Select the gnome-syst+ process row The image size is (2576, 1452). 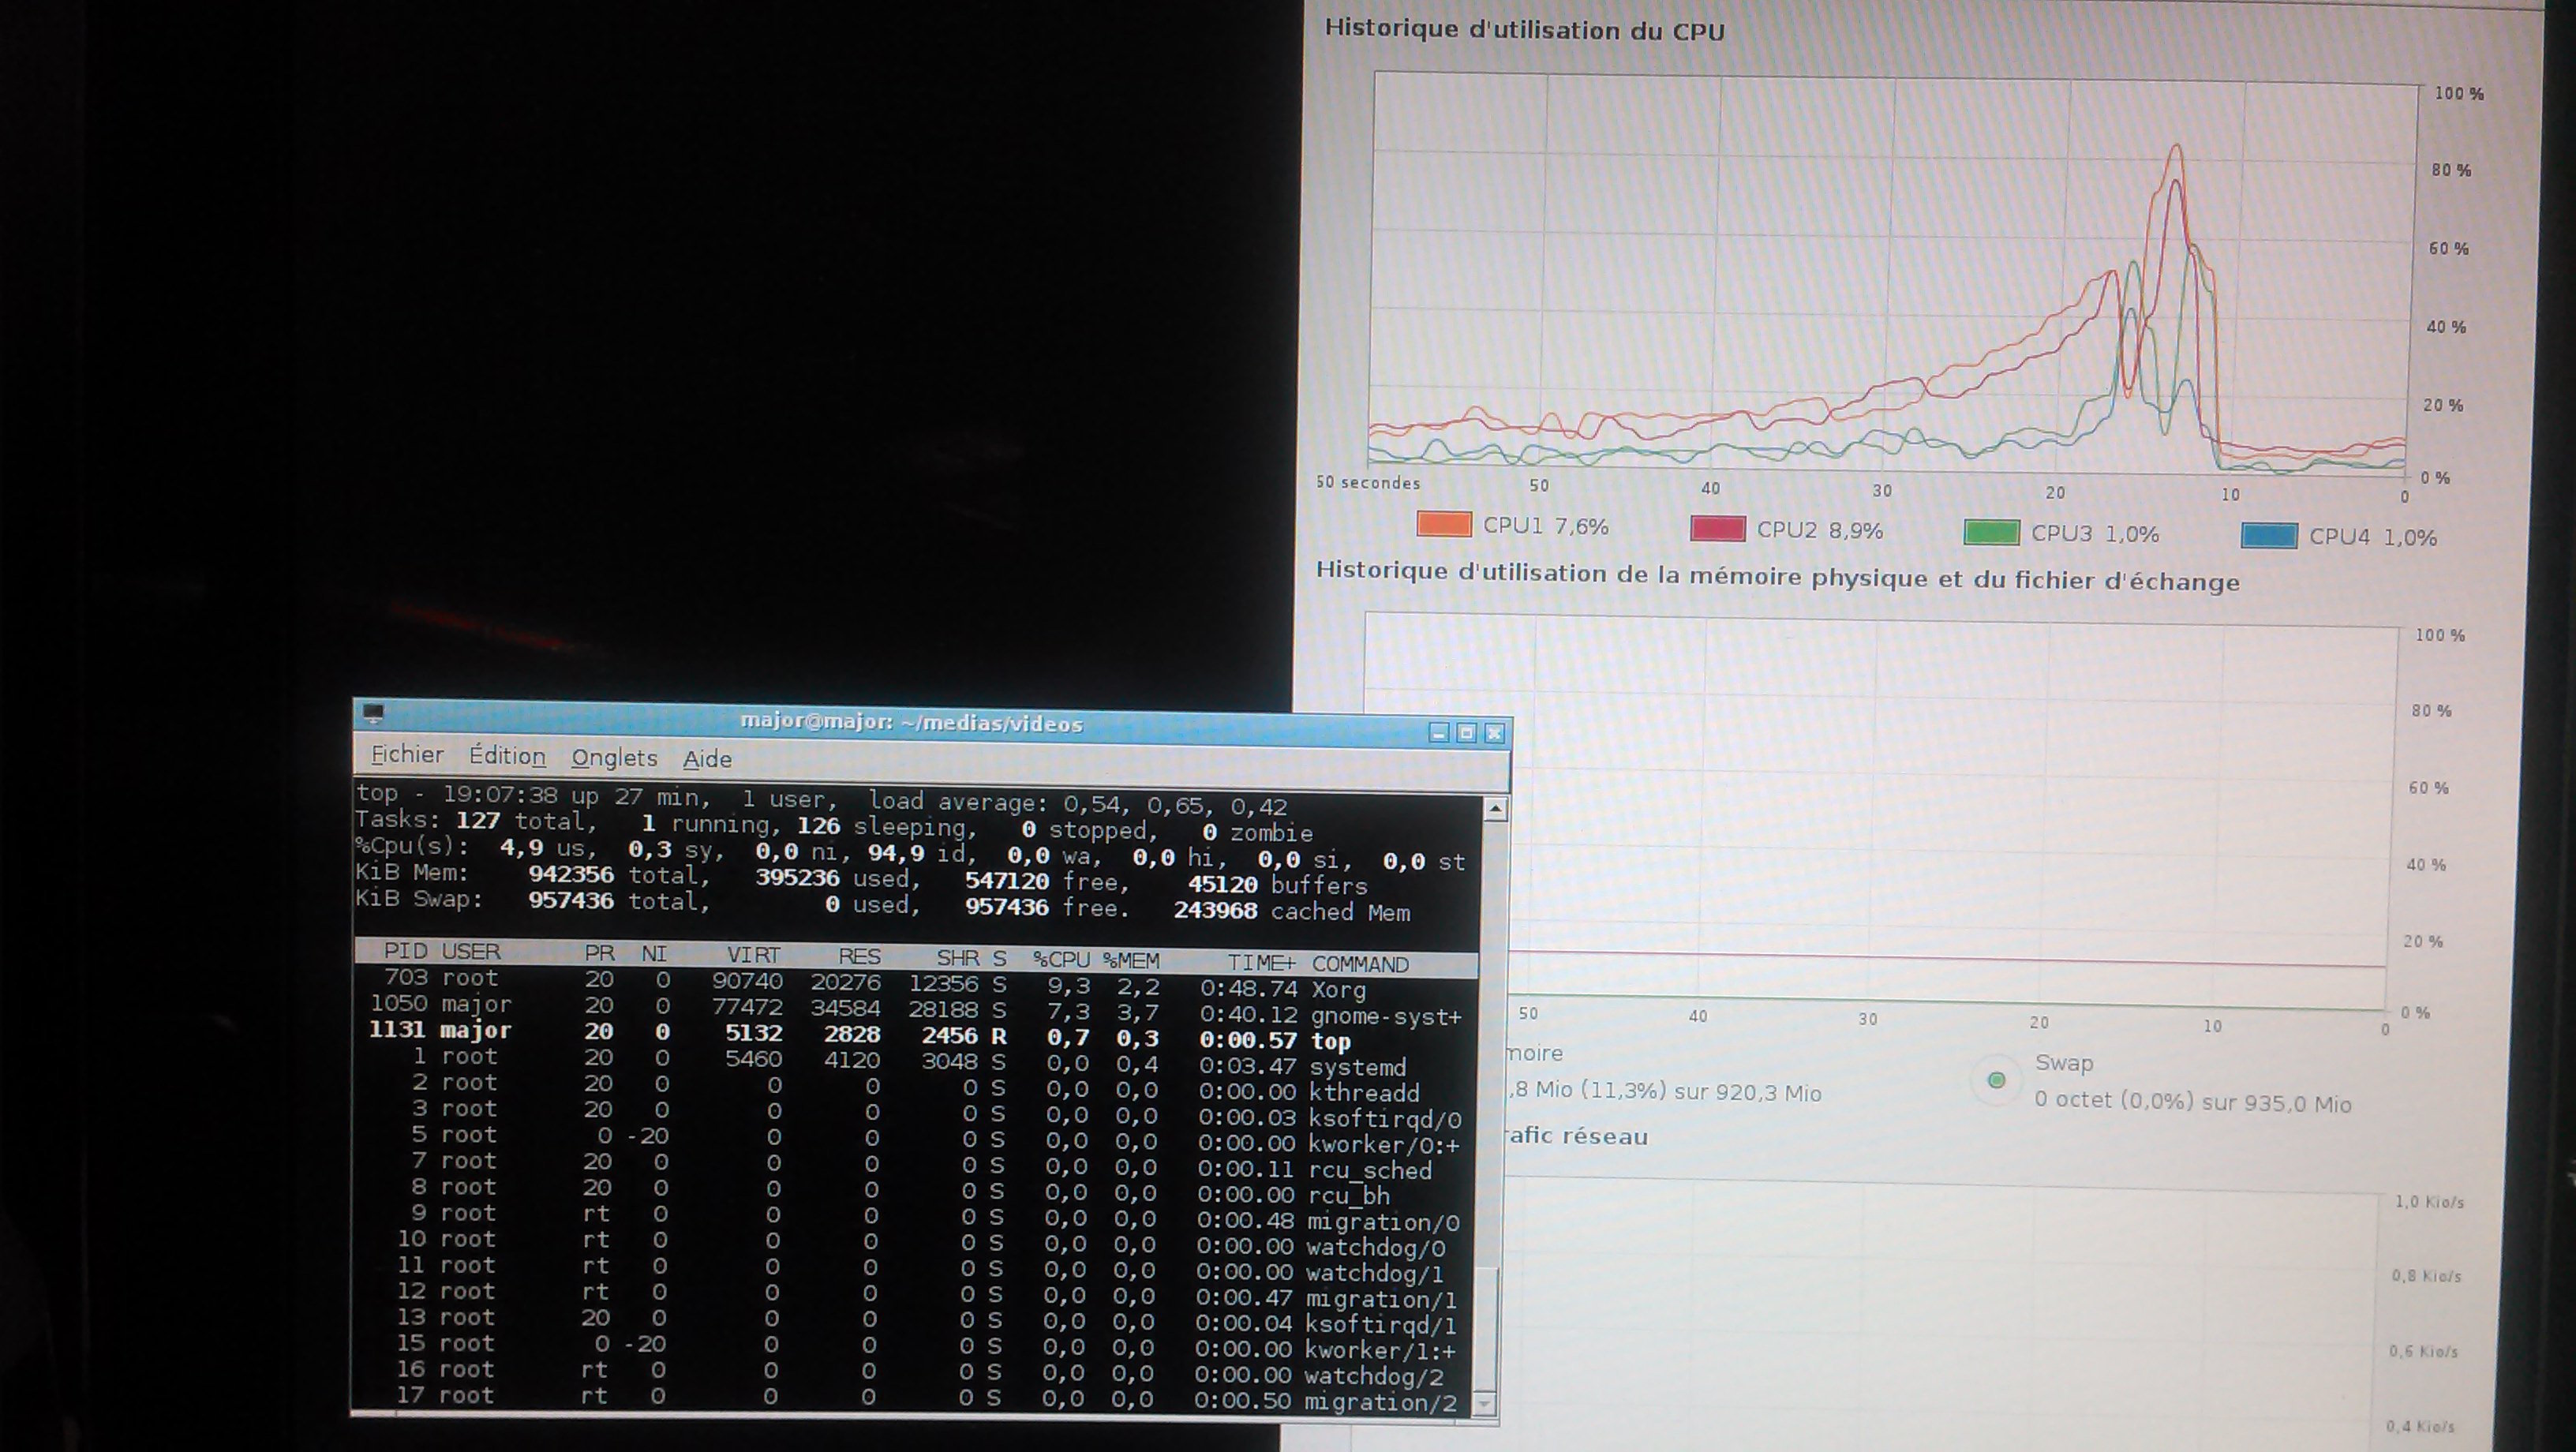915,1010
